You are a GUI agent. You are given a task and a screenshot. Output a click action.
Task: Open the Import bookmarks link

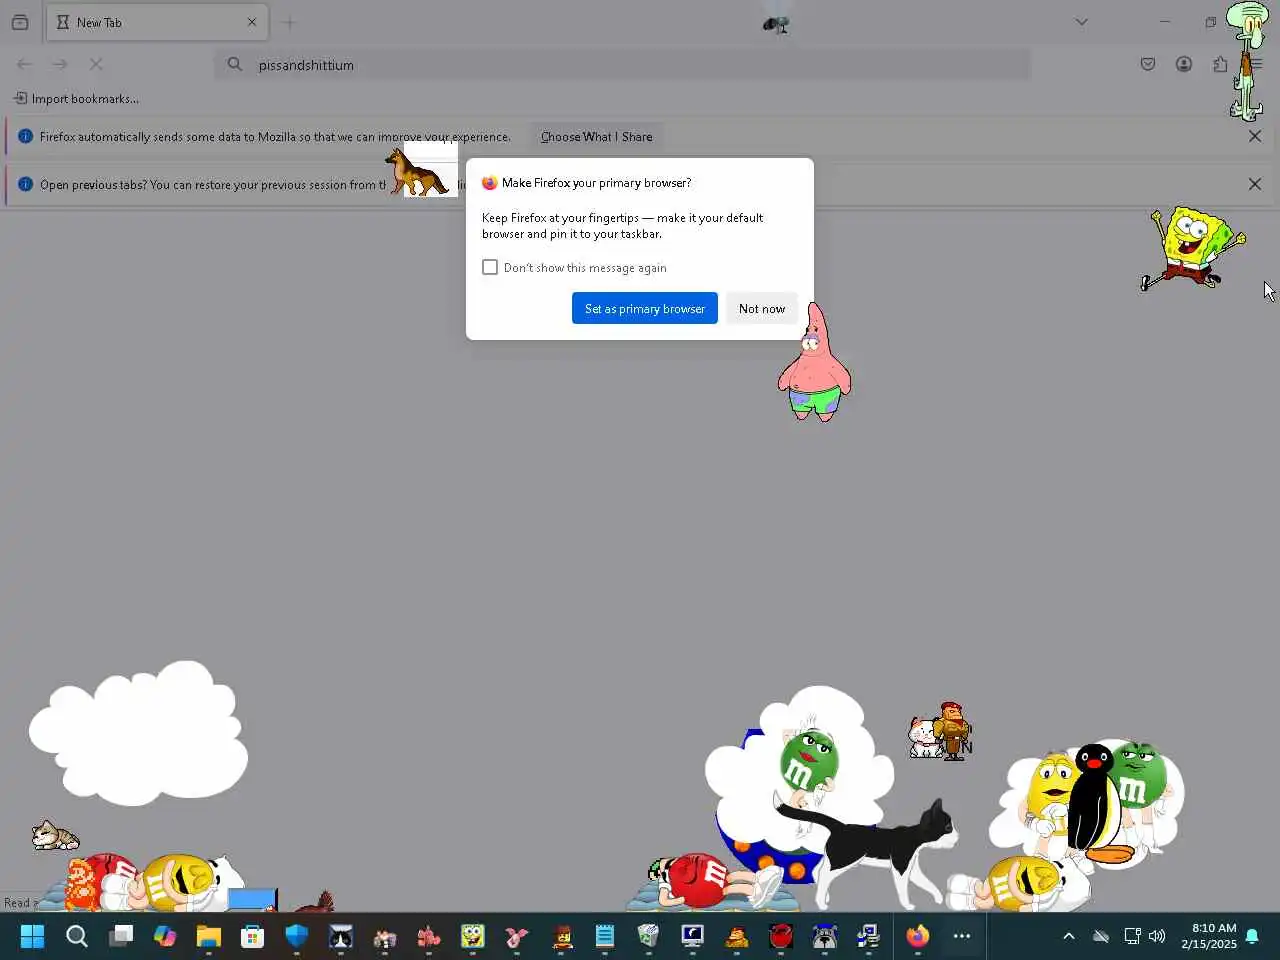[x=76, y=98]
